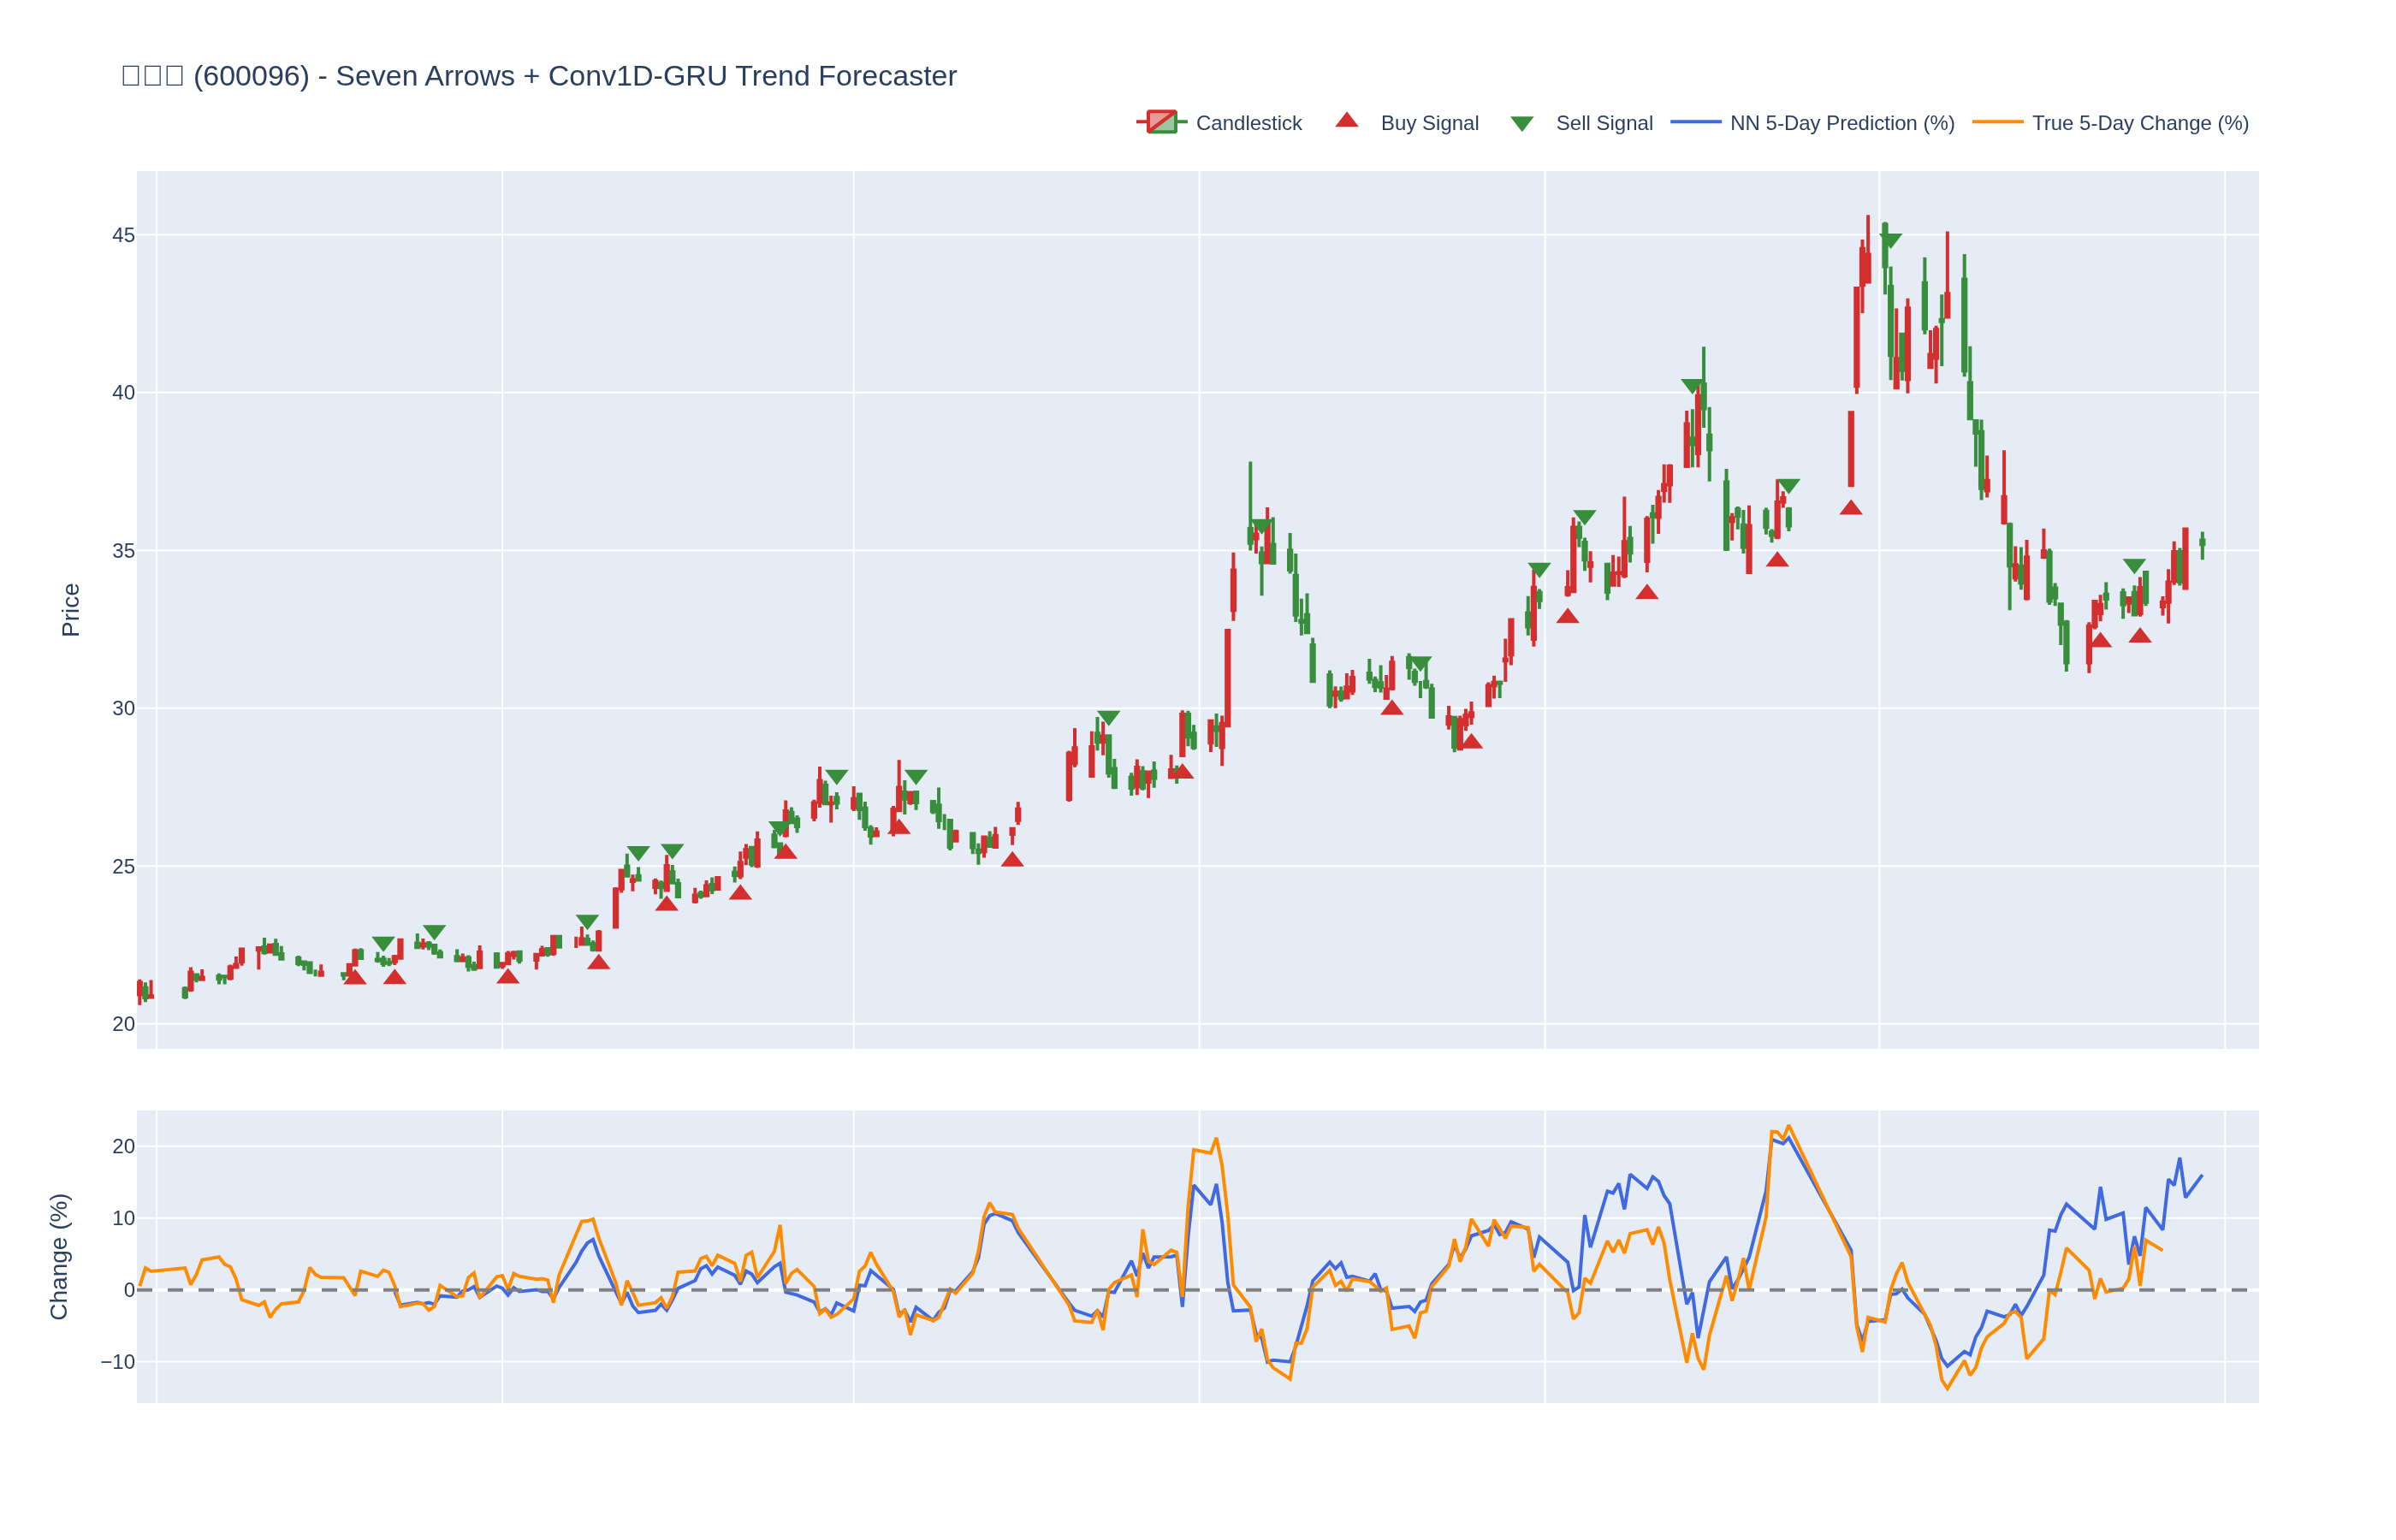Click the green Sell Signal triangle in legend
Image resolution: width=2396 pixels, height=1540 pixels.
pos(1521,124)
